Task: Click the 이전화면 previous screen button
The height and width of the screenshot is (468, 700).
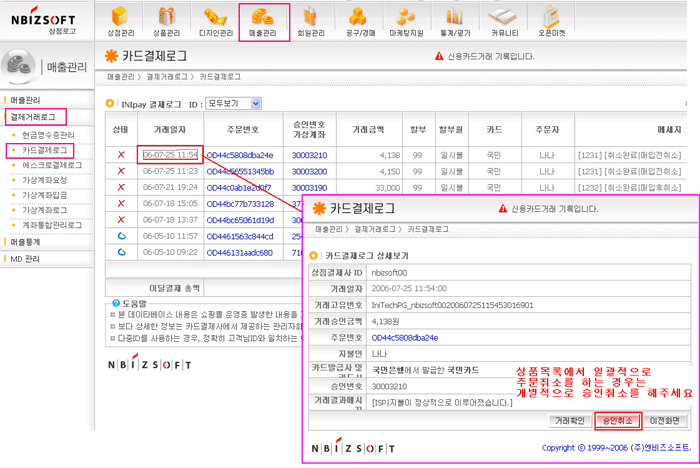Action: (x=662, y=419)
